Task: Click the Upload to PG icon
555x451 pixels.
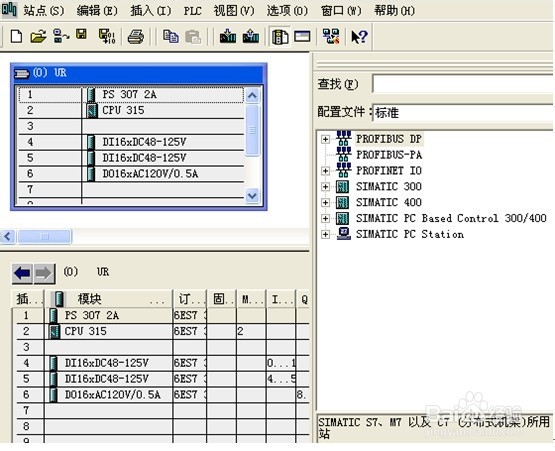Action: tap(251, 36)
